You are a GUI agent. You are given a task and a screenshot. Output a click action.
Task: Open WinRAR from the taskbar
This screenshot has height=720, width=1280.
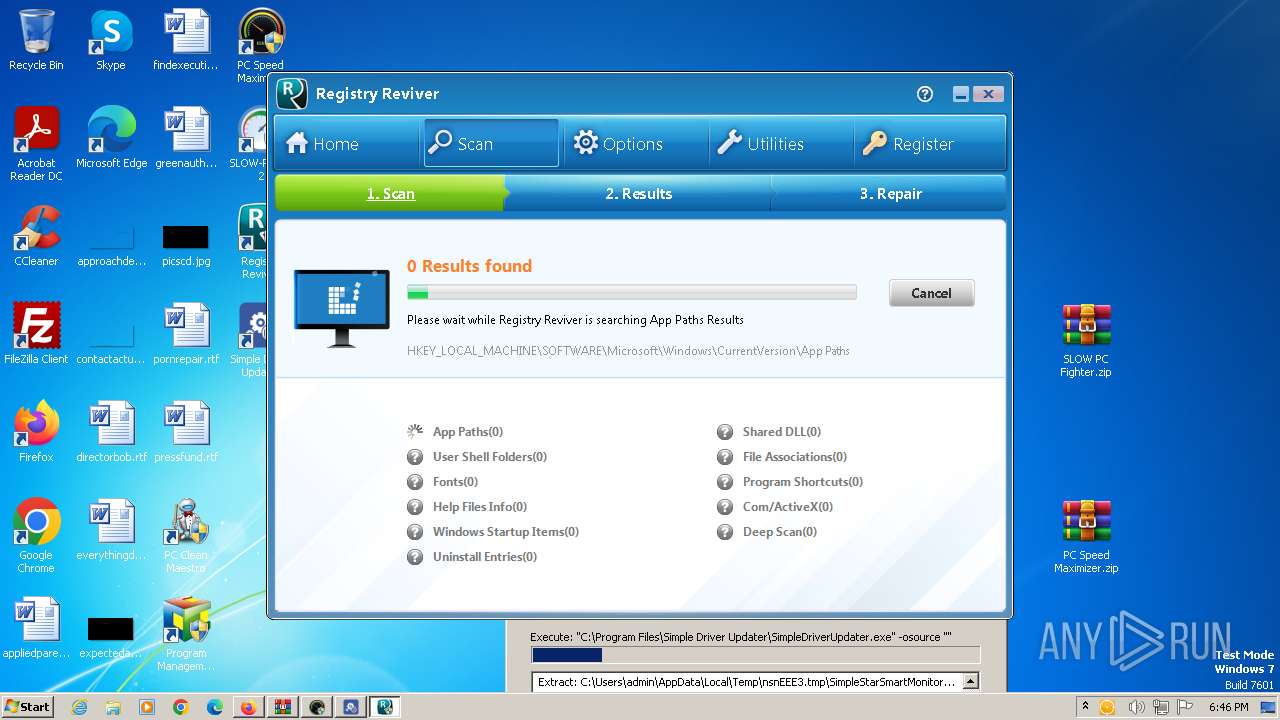[282, 707]
